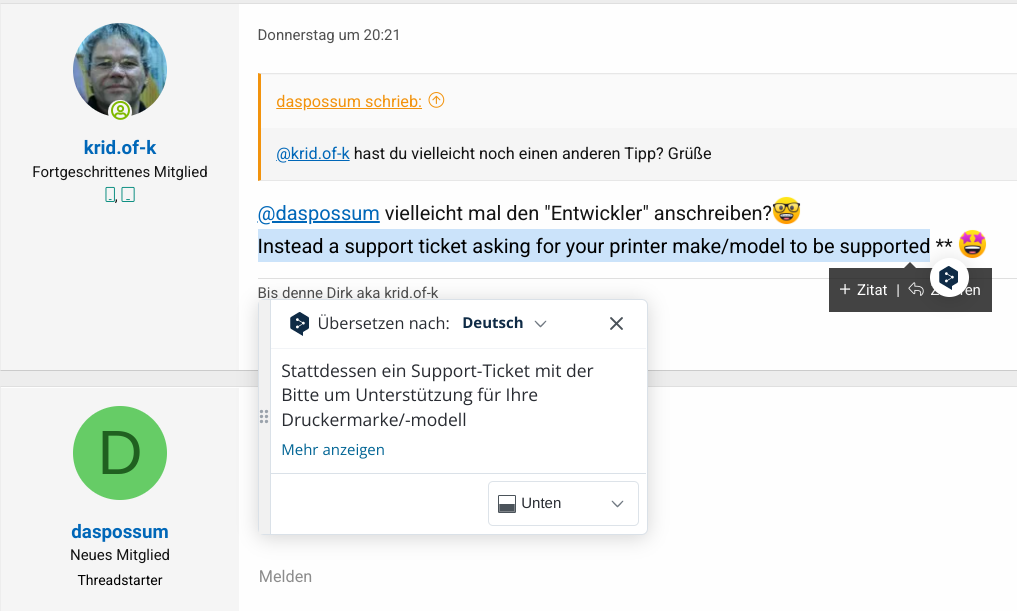Screen dimensions: 1017x611
Task: Click the 'Melden' report link
Action: click(x=285, y=577)
